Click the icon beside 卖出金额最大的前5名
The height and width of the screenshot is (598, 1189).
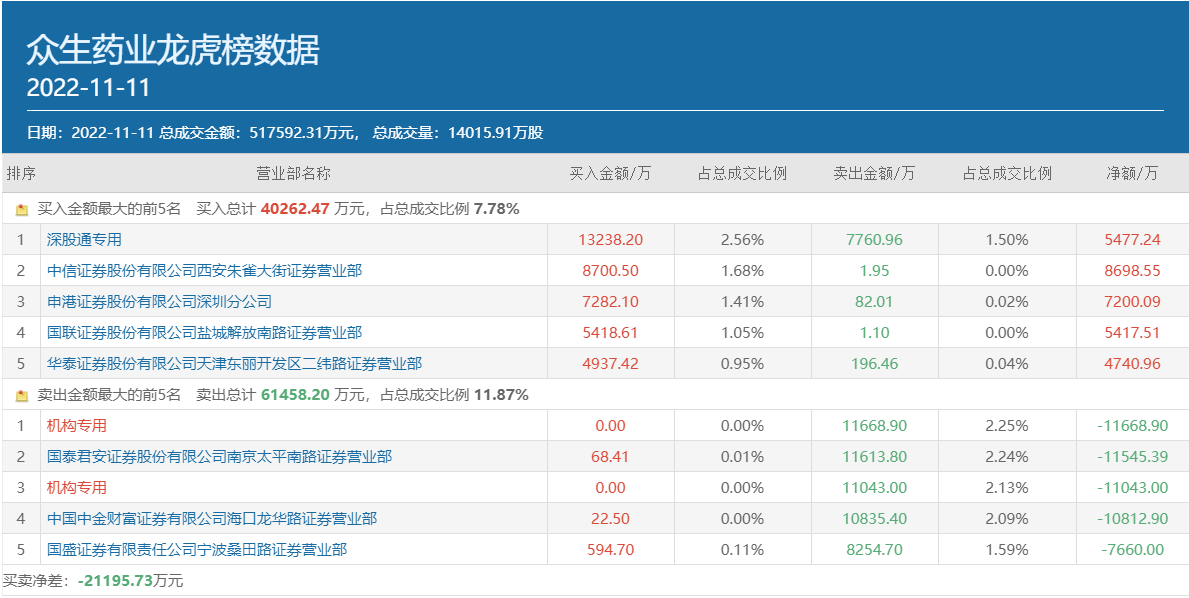[x=22, y=396]
